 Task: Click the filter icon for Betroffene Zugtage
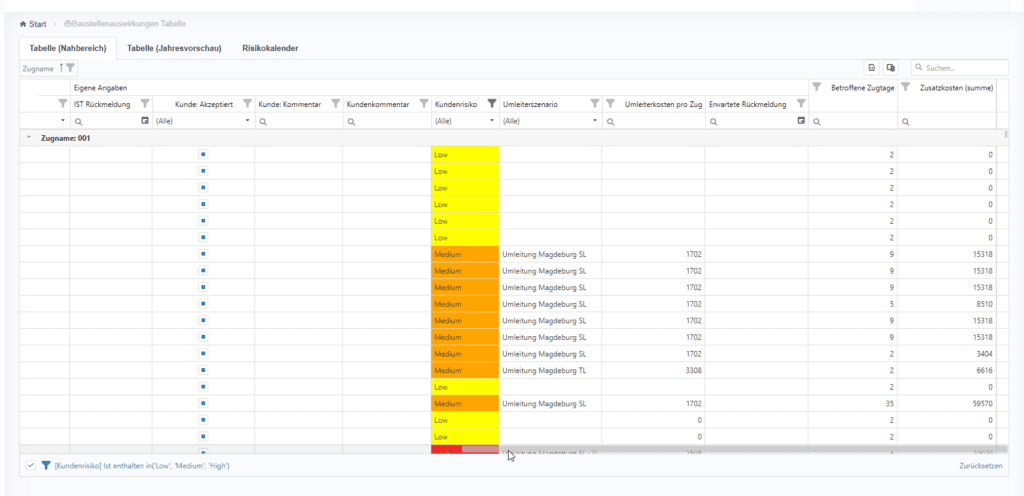click(816, 88)
